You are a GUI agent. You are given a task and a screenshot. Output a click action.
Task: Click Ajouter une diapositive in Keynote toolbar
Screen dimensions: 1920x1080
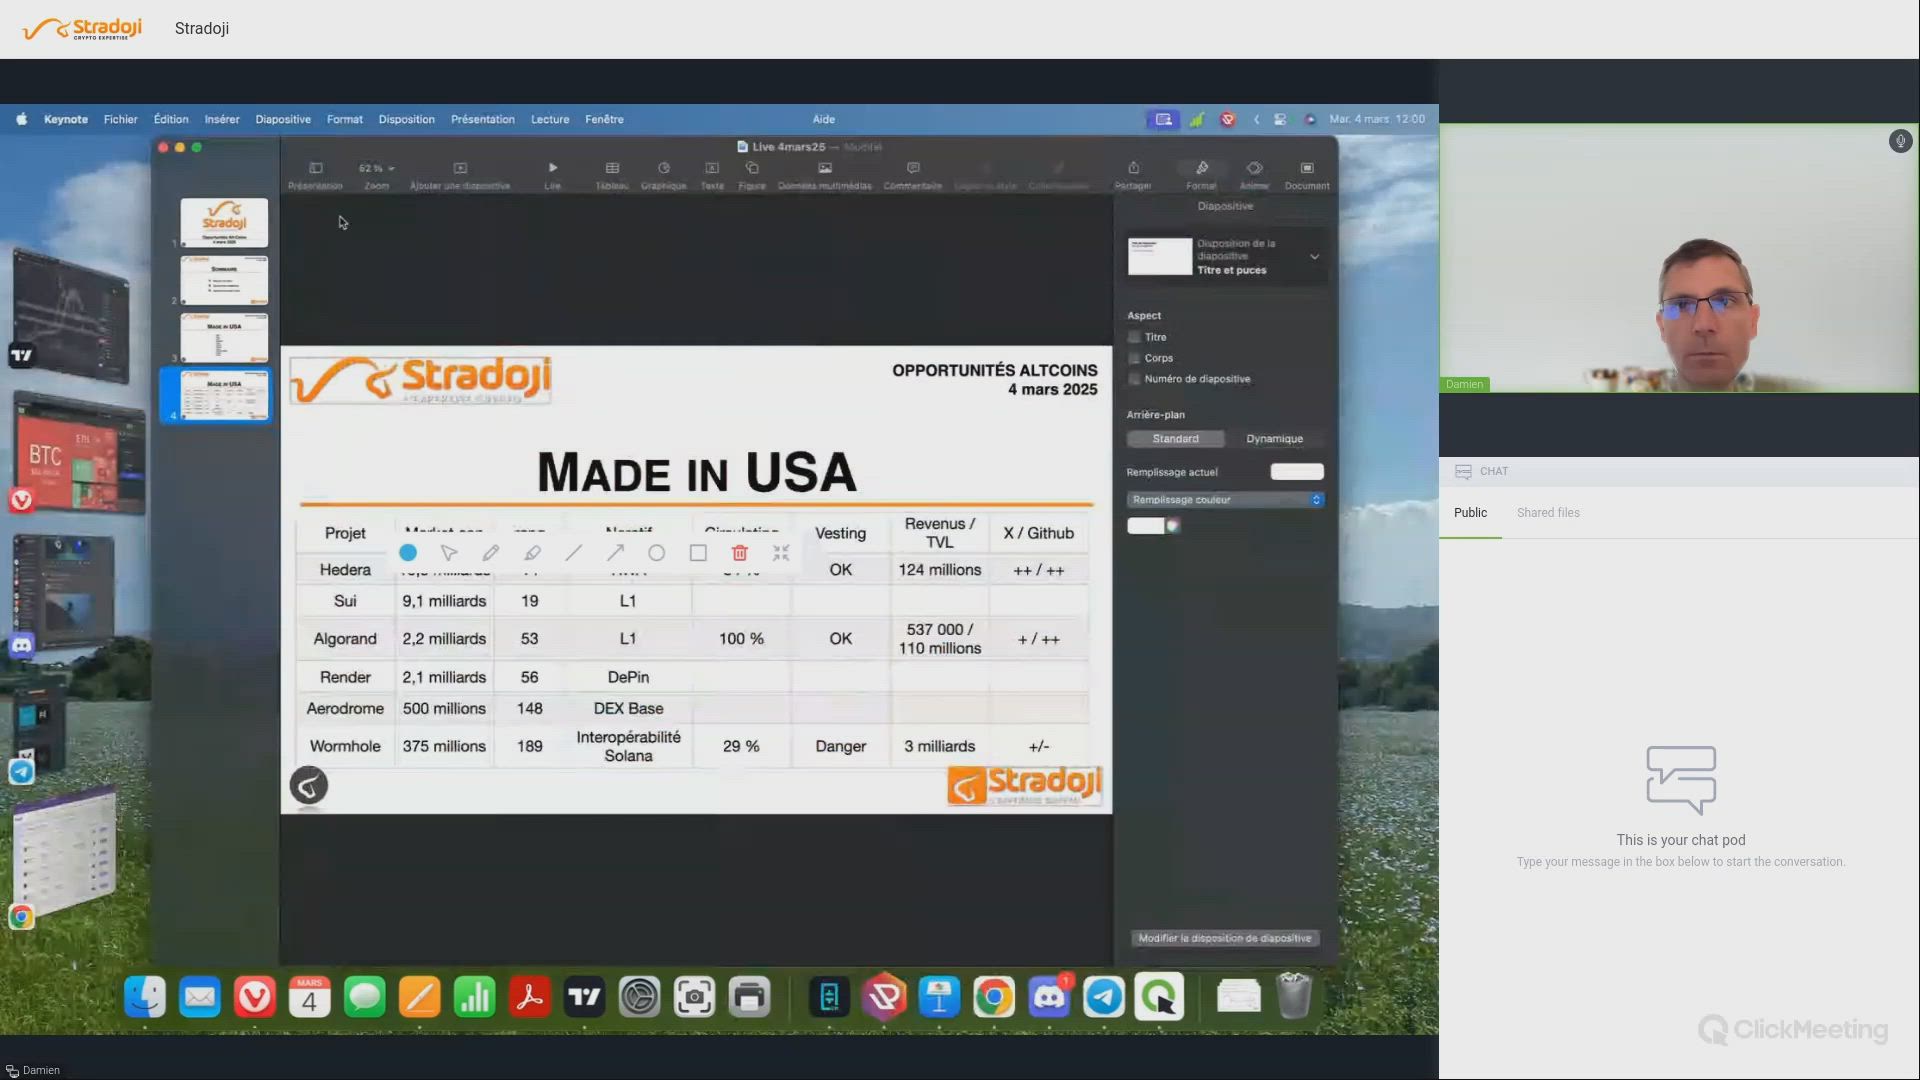pyautogui.click(x=460, y=175)
